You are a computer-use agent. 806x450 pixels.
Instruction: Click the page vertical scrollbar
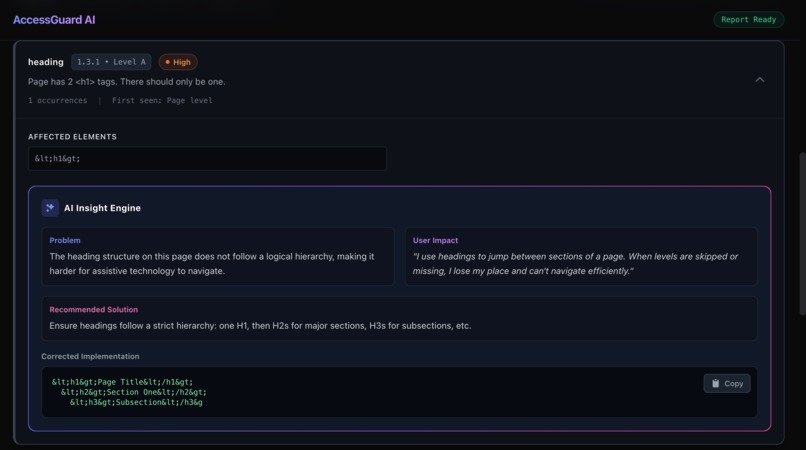pos(802,234)
